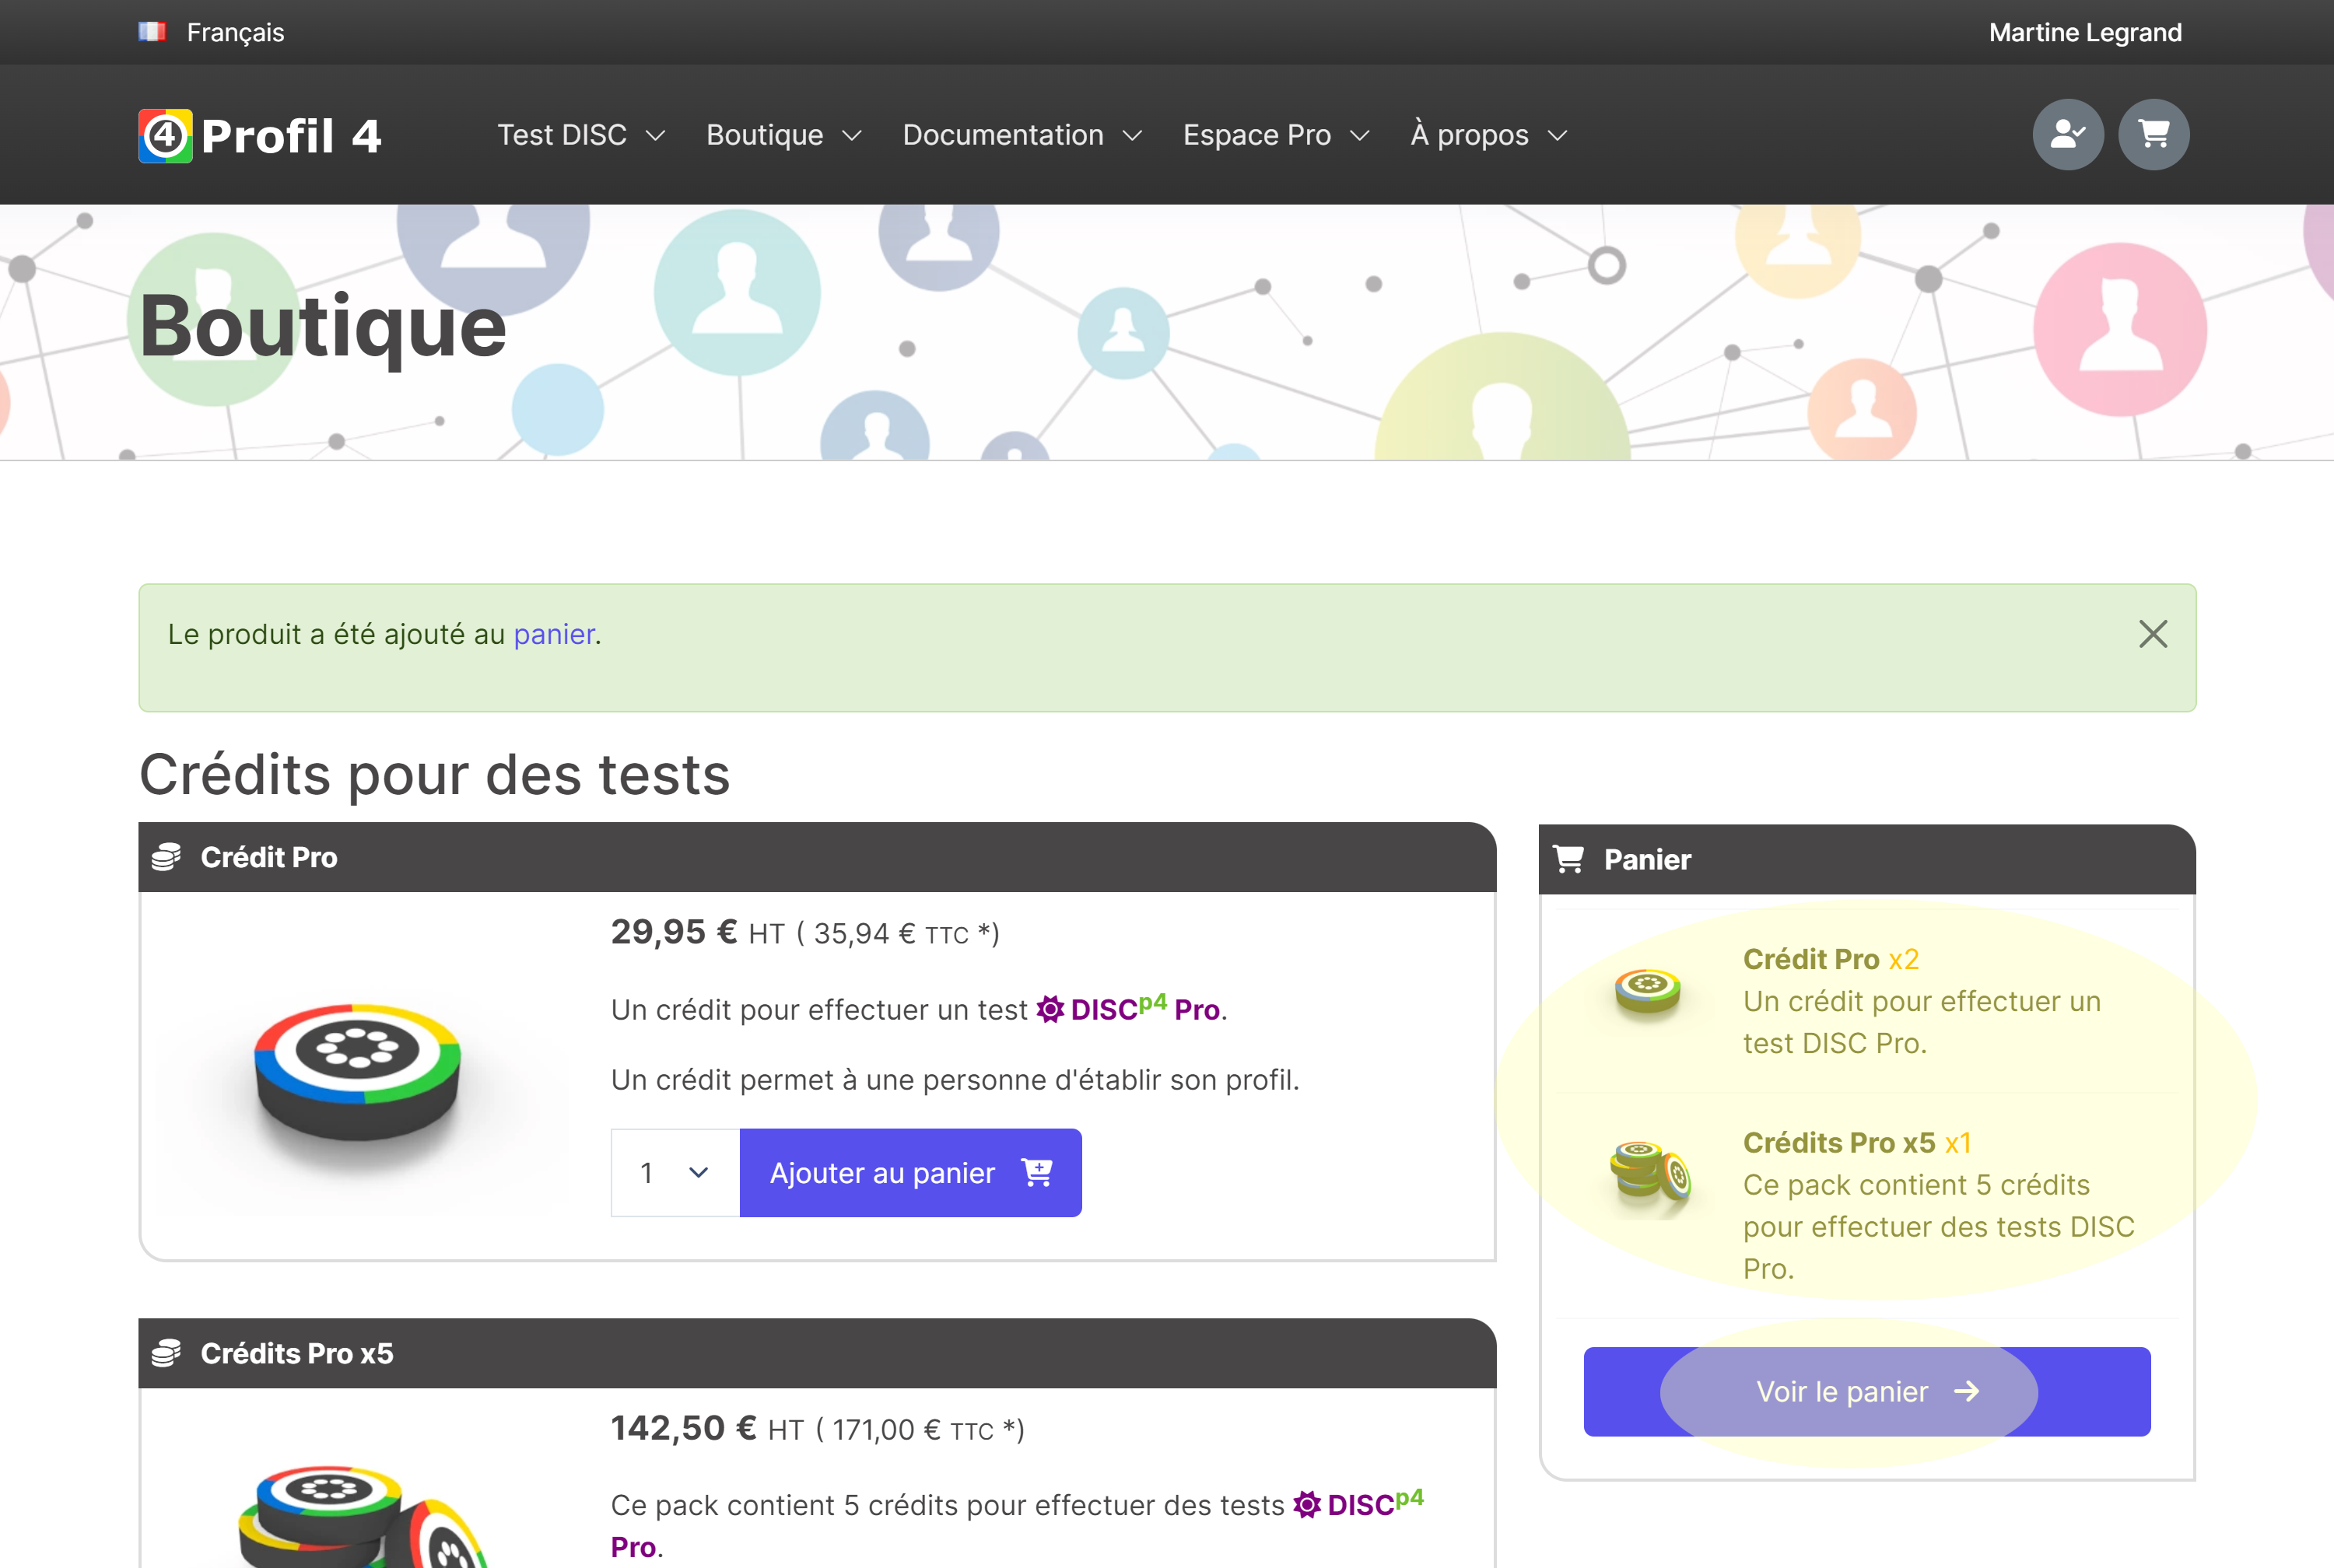The width and height of the screenshot is (2334, 1568).
Task: Click the 29,95 € HT price
Action: tap(698, 932)
